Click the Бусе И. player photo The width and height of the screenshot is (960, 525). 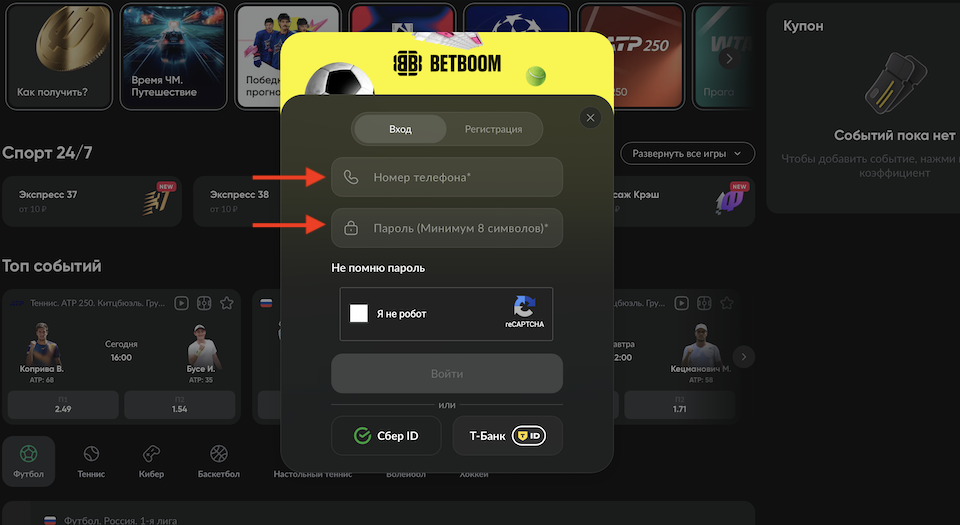point(201,345)
